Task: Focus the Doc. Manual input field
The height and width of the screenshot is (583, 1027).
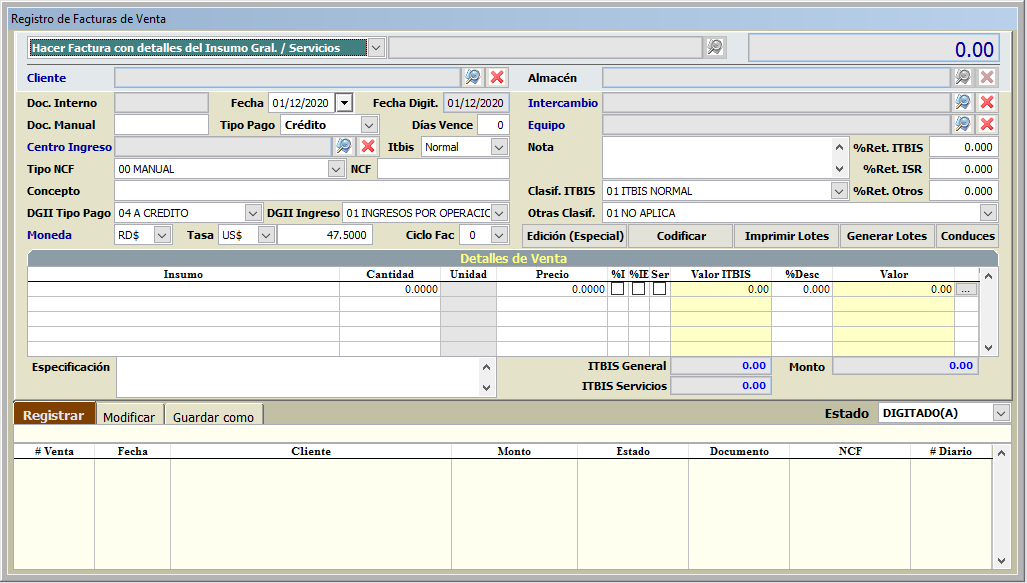Action: tap(161, 125)
